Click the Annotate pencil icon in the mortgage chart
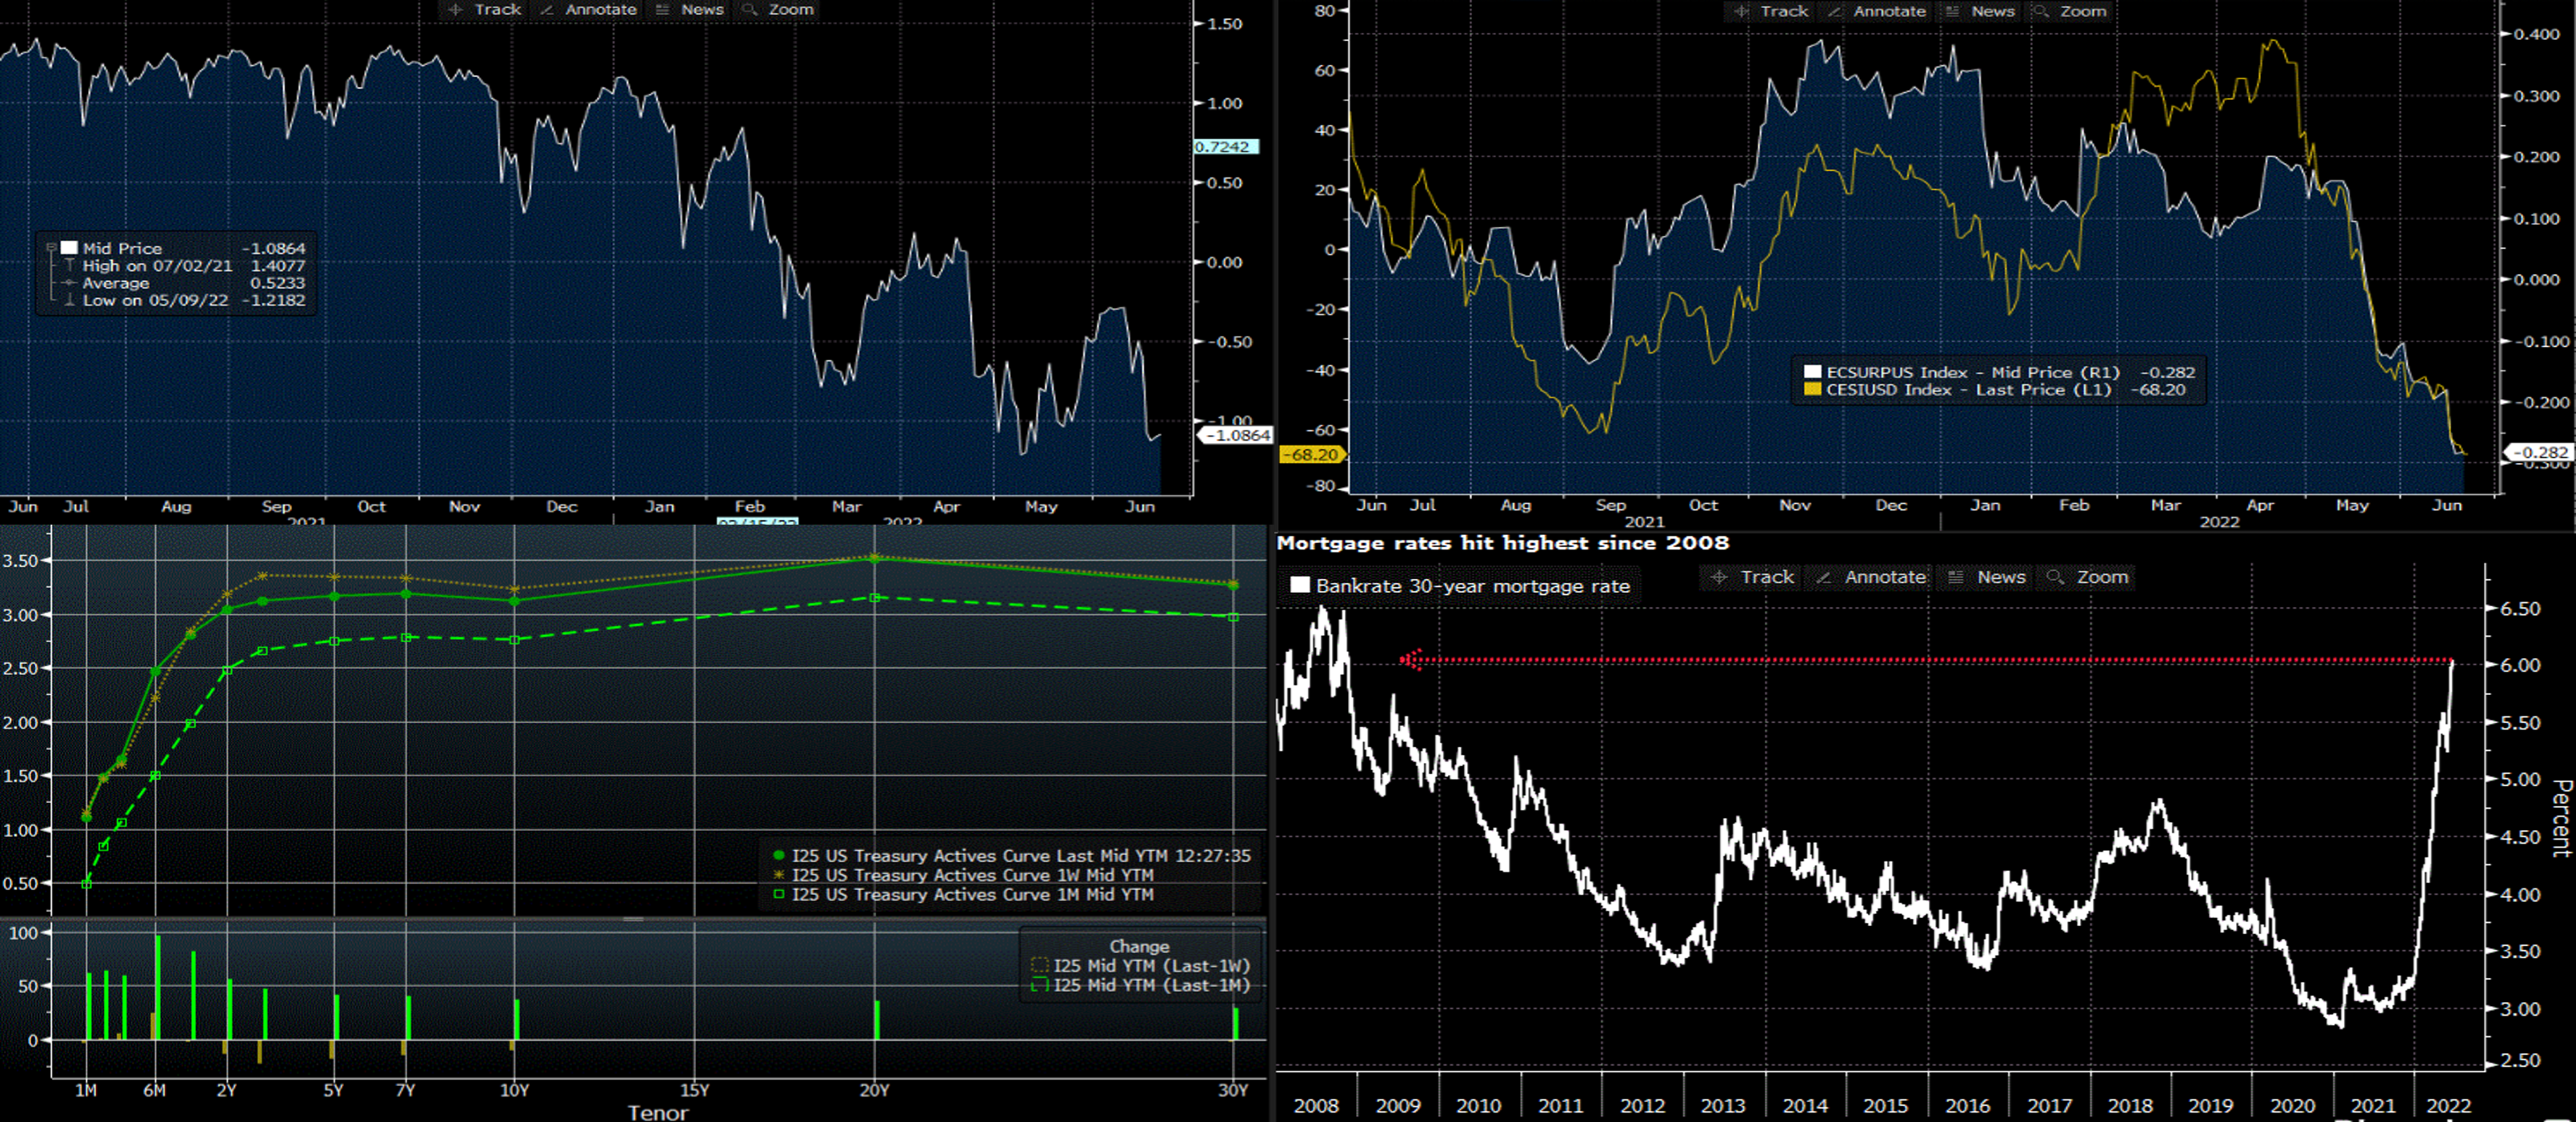This screenshot has height=1122, width=2576. point(1823,577)
